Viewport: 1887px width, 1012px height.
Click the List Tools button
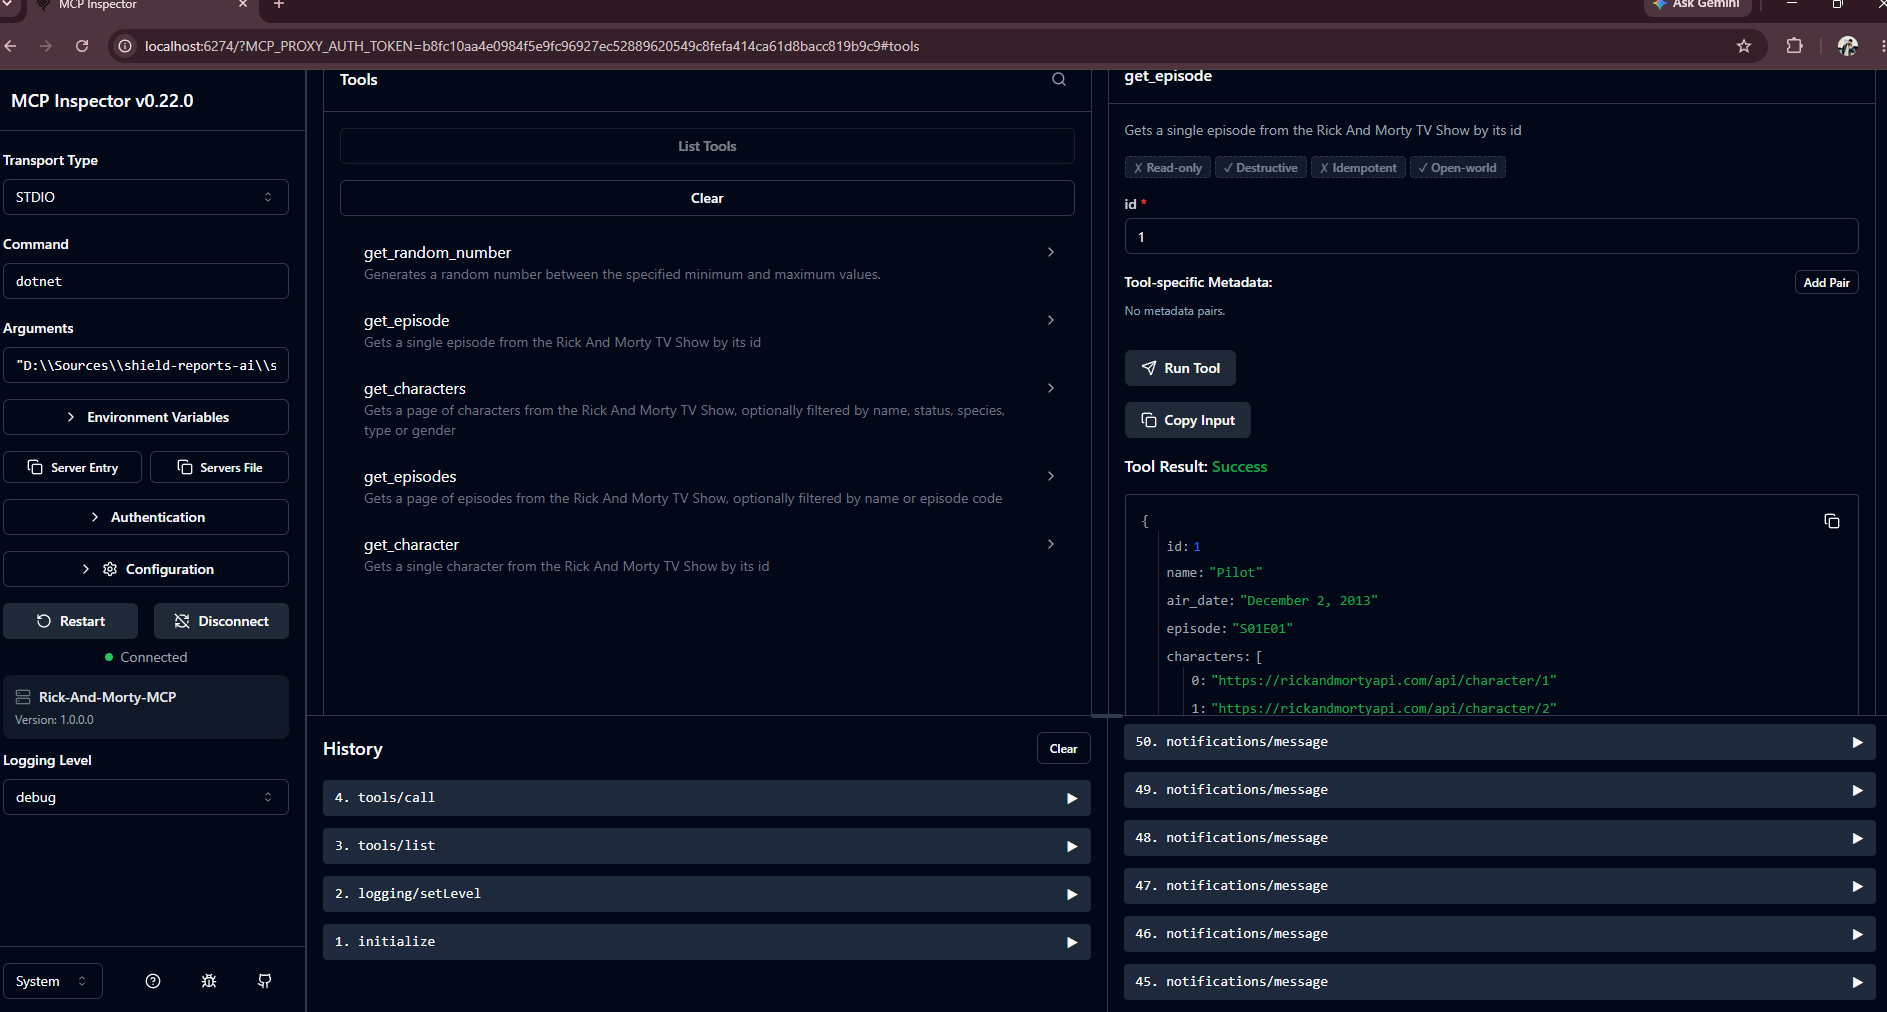[x=707, y=146]
